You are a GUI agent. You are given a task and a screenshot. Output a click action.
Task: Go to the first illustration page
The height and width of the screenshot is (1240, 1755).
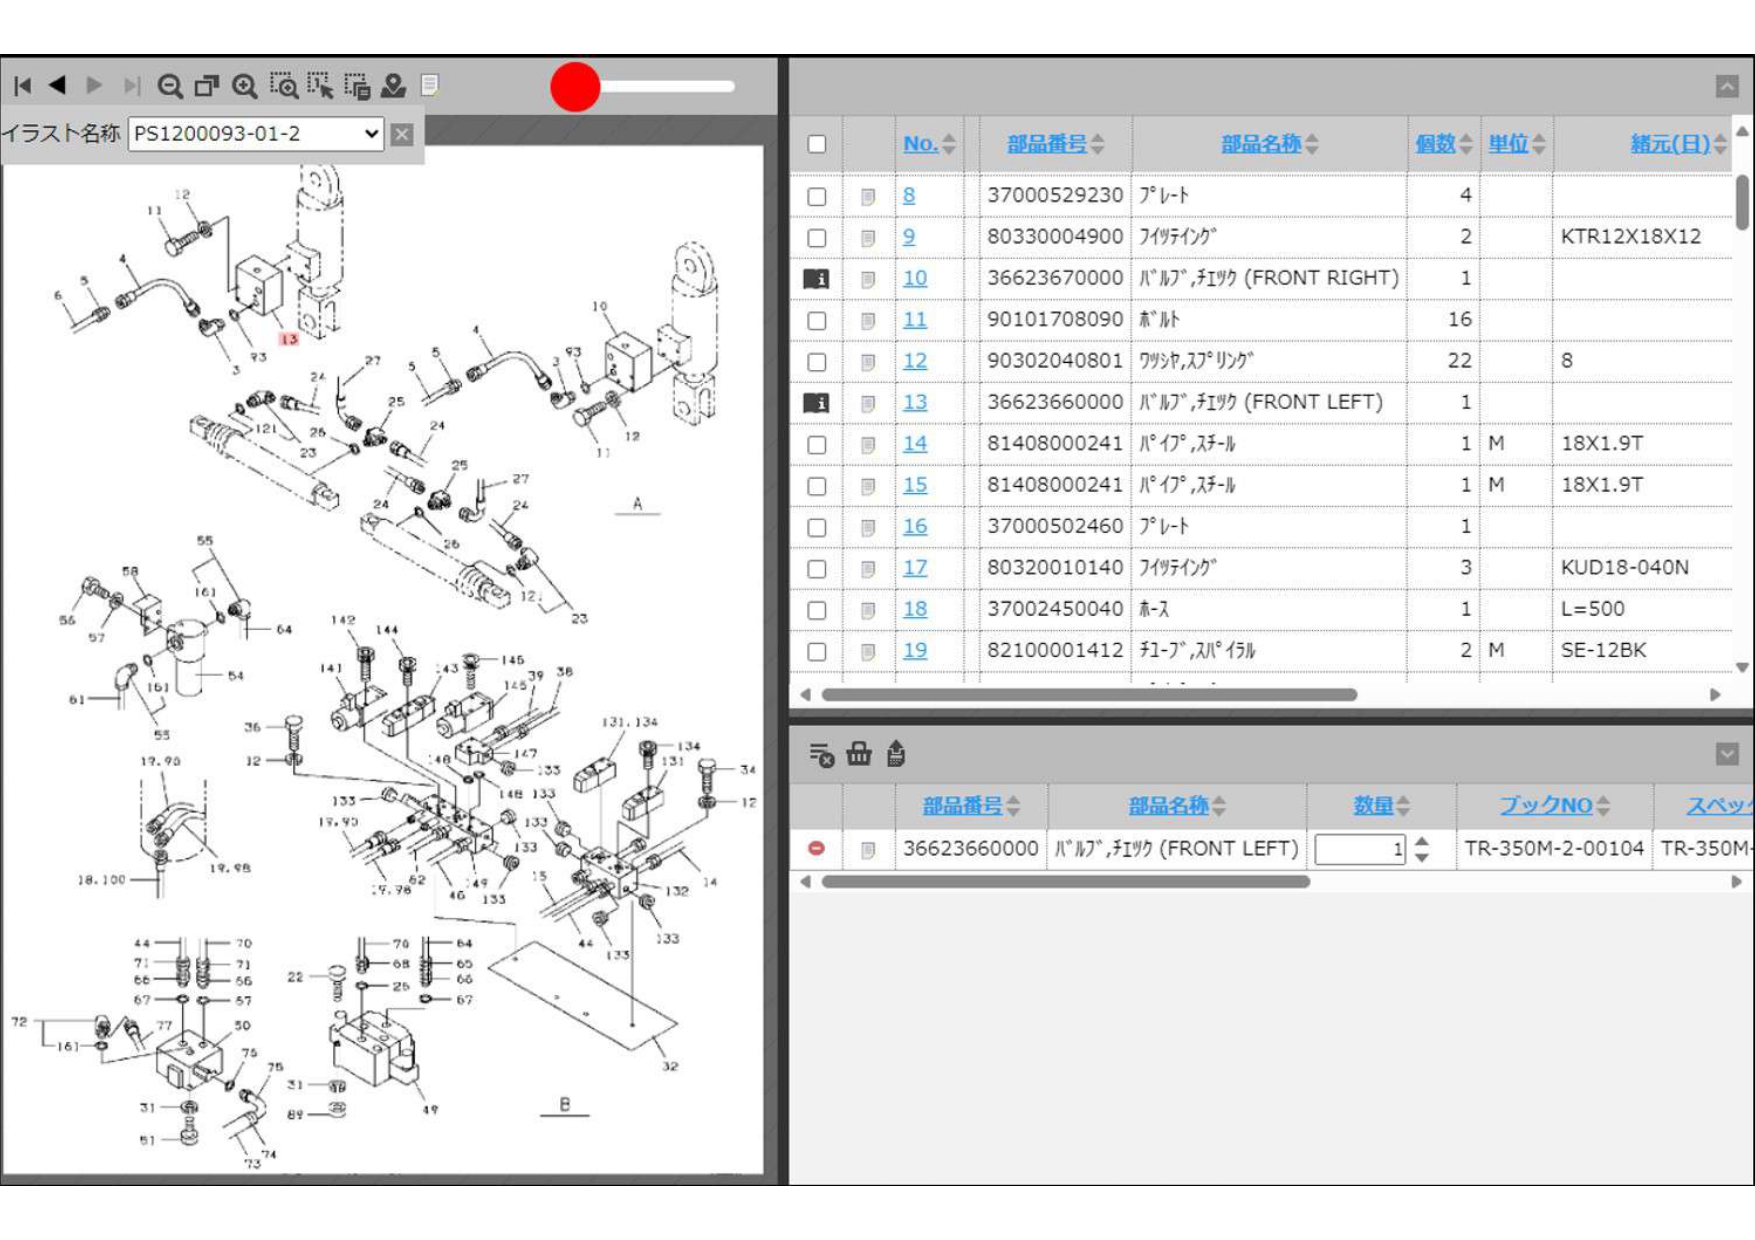22,86
